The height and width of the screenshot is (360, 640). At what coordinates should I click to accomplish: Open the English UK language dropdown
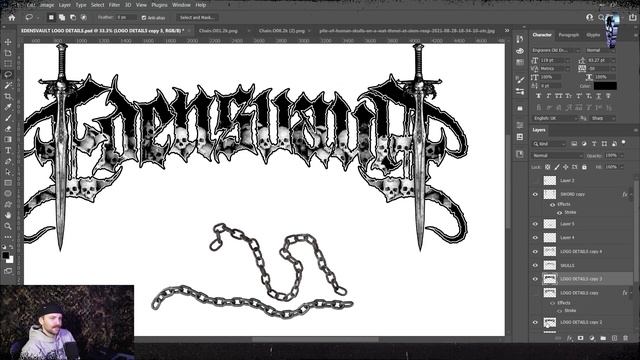(555, 118)
